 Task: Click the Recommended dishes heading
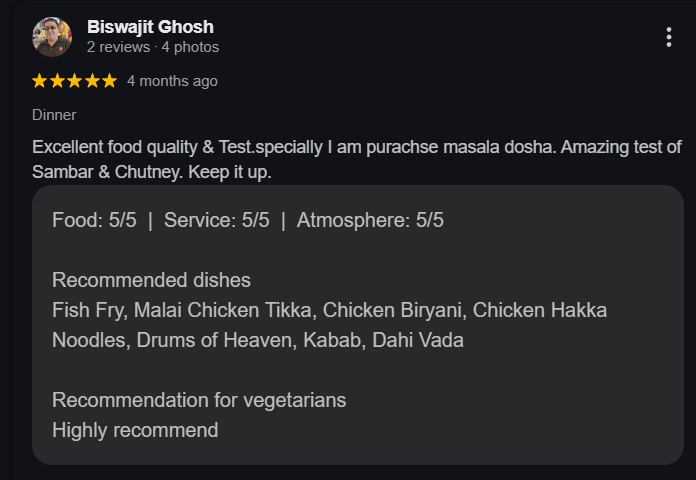(x=151, y=280)
